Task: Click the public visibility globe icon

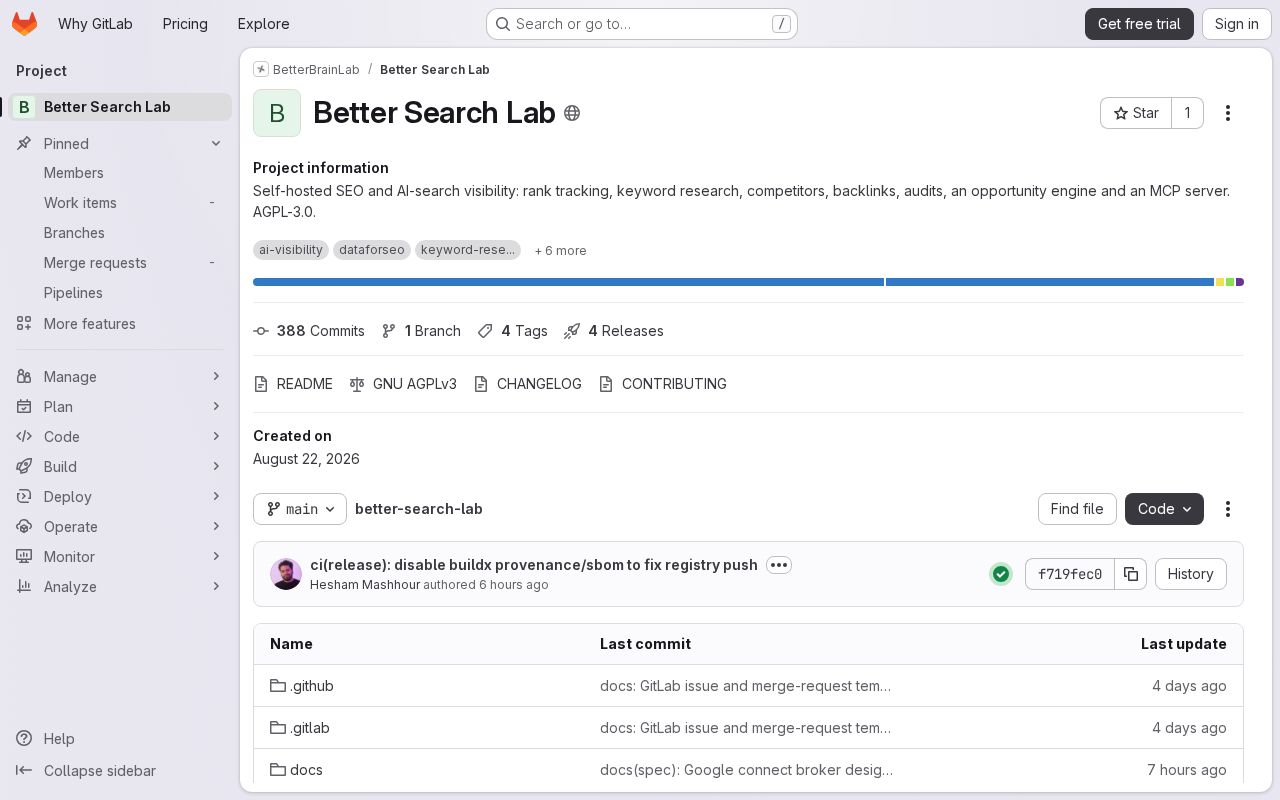Action: point(572,113)
